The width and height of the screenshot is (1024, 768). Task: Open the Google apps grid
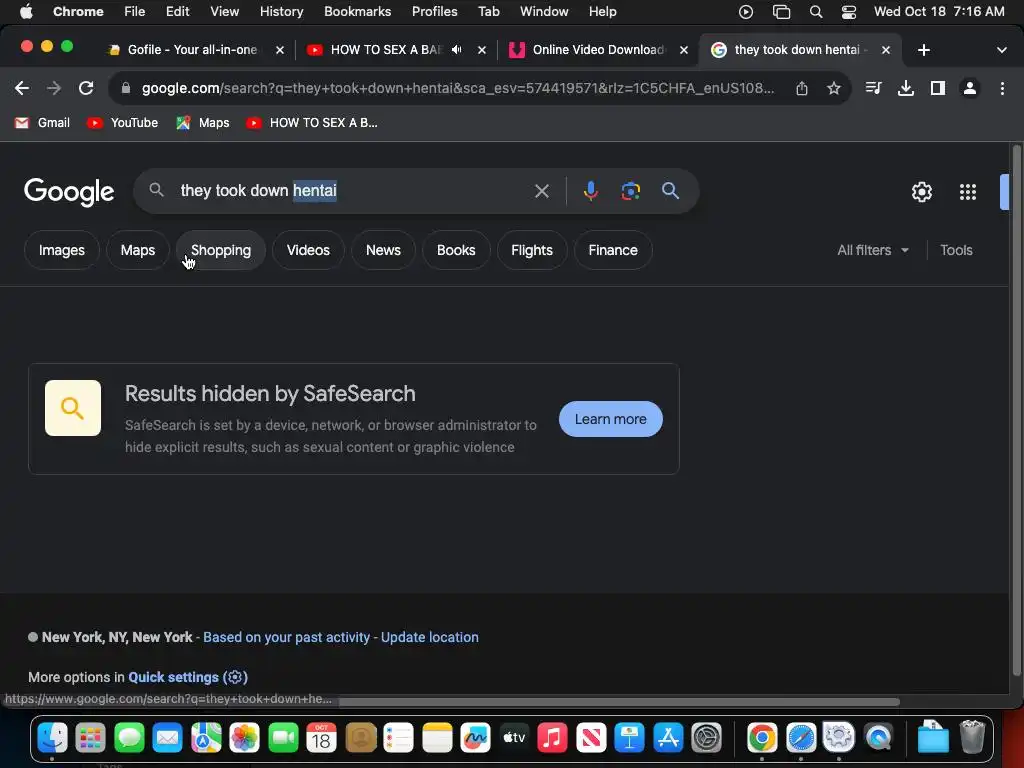pos(968,192)
